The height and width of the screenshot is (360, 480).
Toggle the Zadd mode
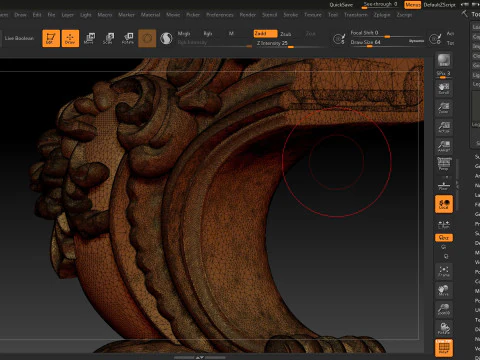[265, 34]
